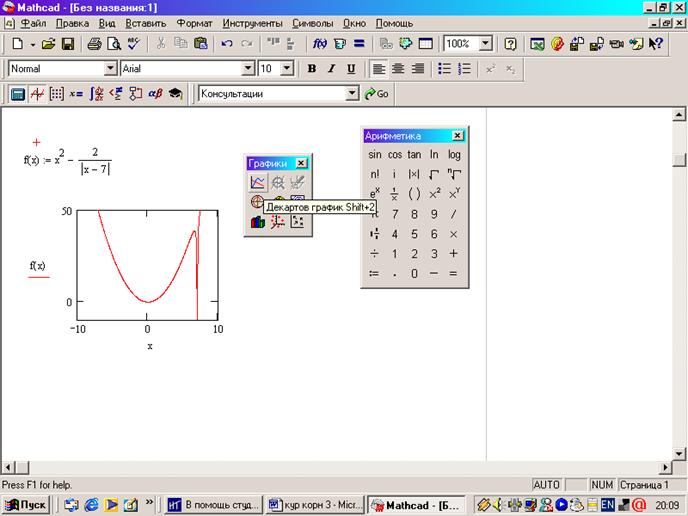Click the Cartesian X-Y plot icon in Графики
Image resolution: width=688 pixels, height=516 pixels.
258,182
